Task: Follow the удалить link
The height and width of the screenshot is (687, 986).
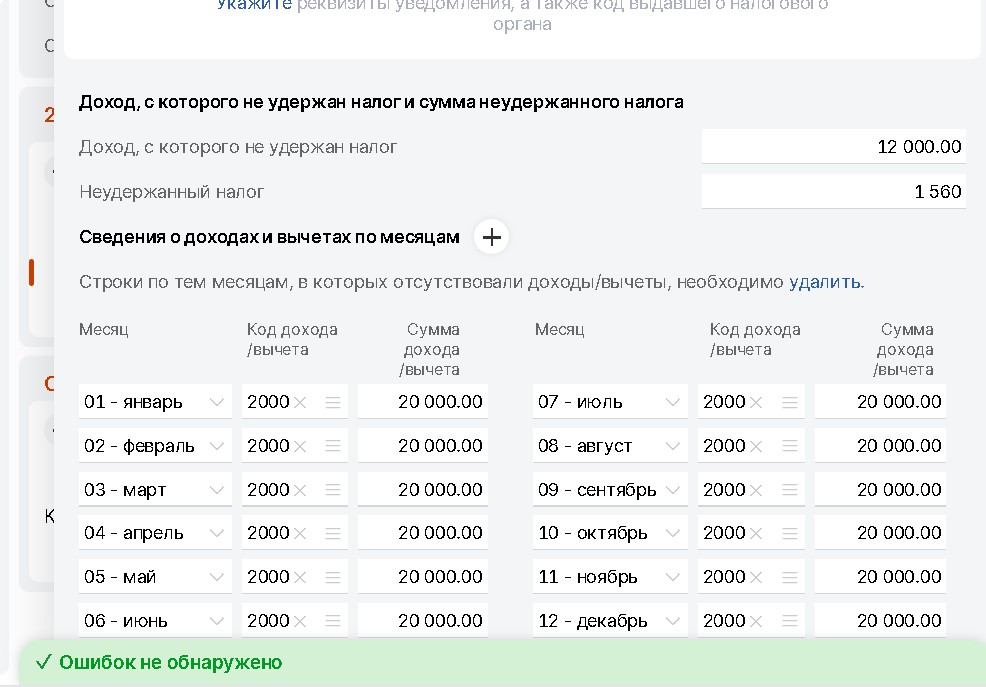Action: pos(824,282)
